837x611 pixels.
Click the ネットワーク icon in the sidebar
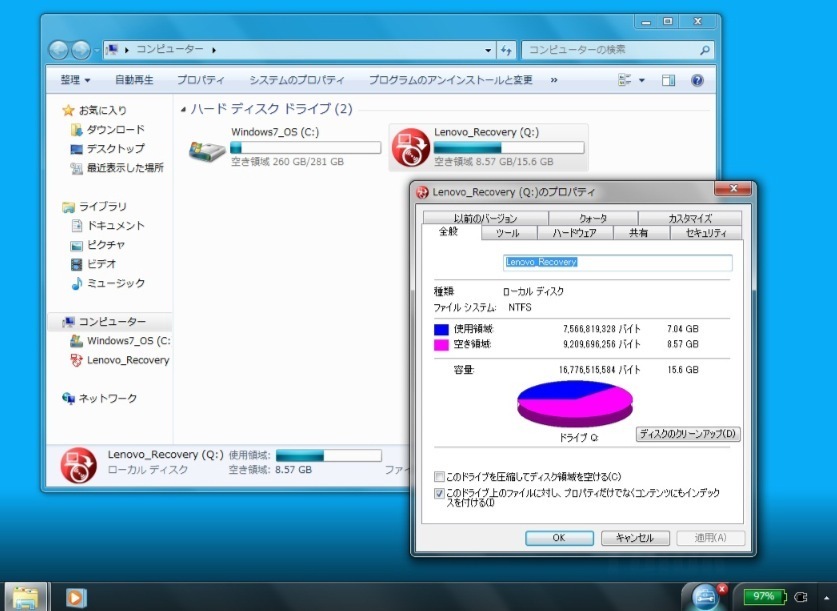click(x=68, y=399)
